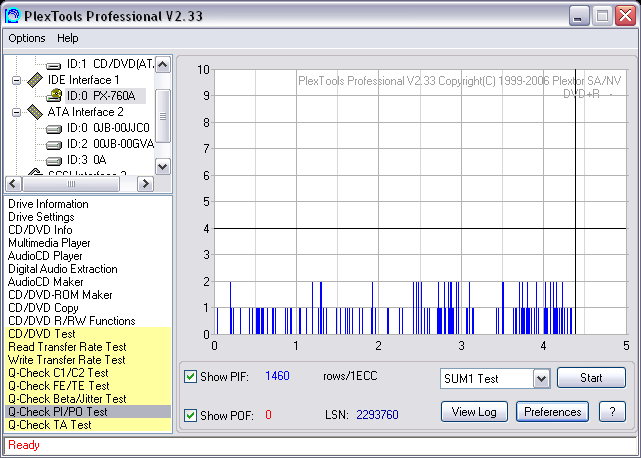Start the SUM1 test
This screenshot has height=458, width=641.
coord(591,377)
